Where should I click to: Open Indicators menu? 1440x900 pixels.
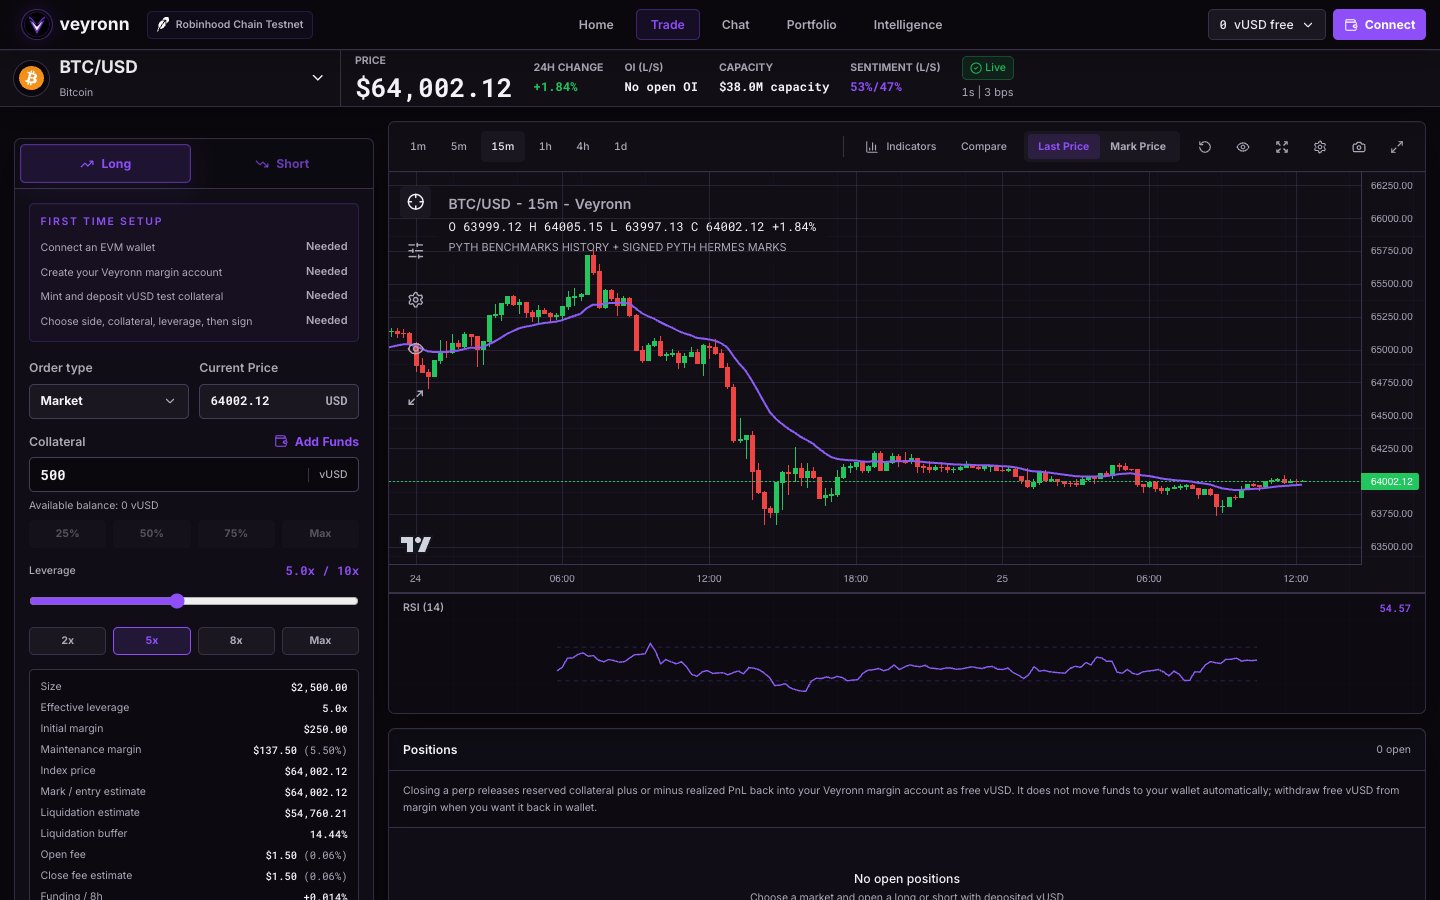pyautogui.click(x=901, y=147)
